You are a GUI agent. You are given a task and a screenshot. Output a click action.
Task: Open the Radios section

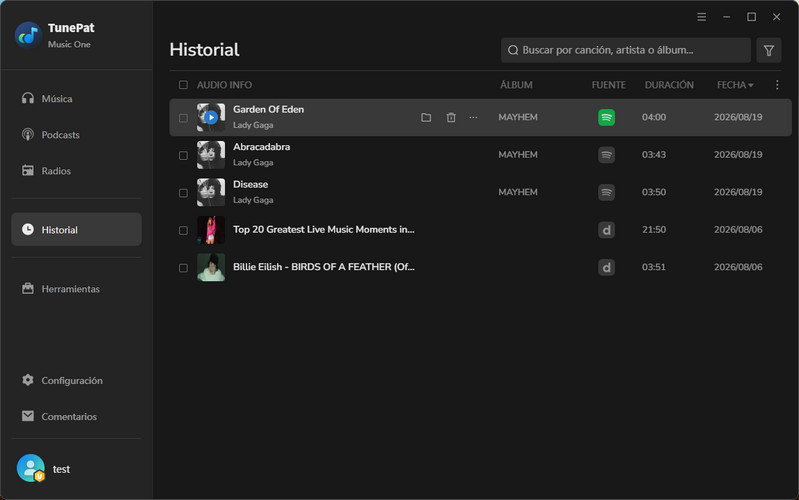pyautogui.click(x=76, y=171)
